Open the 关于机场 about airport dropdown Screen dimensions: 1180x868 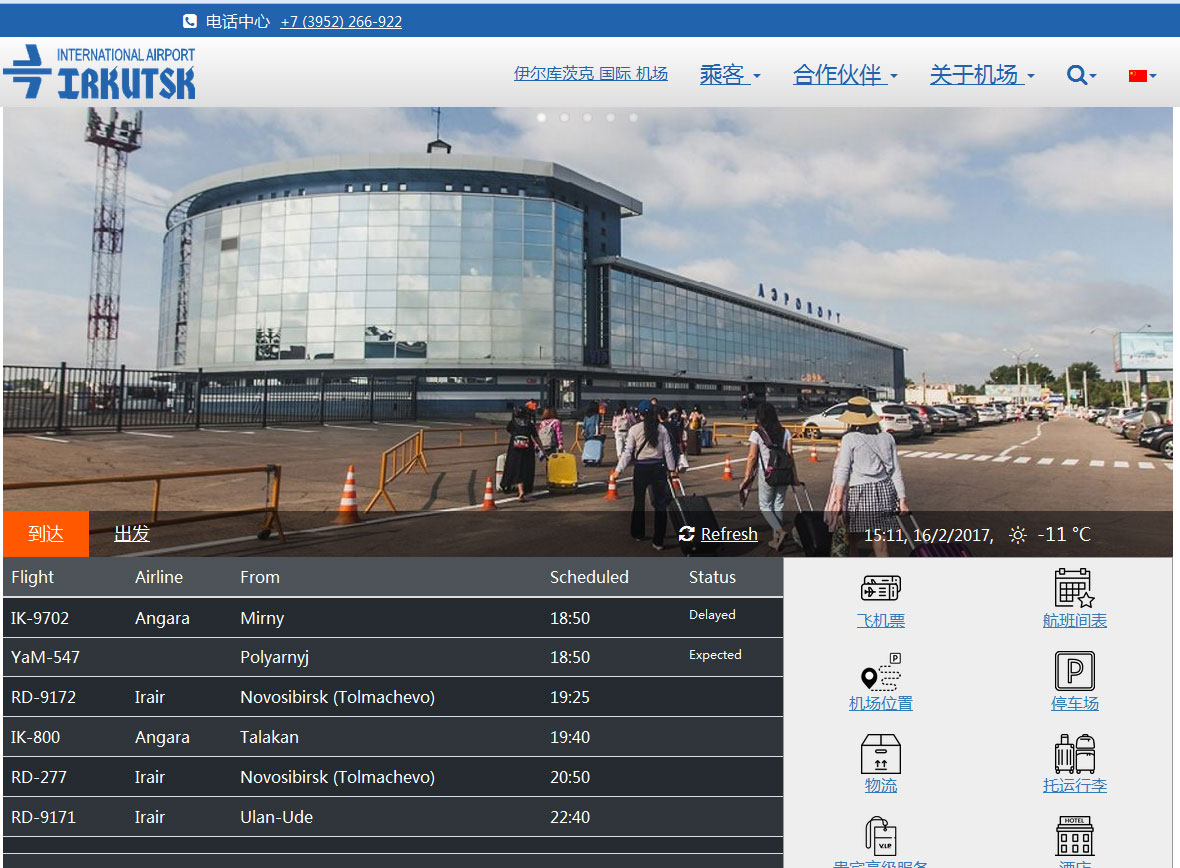click(981, 75)
